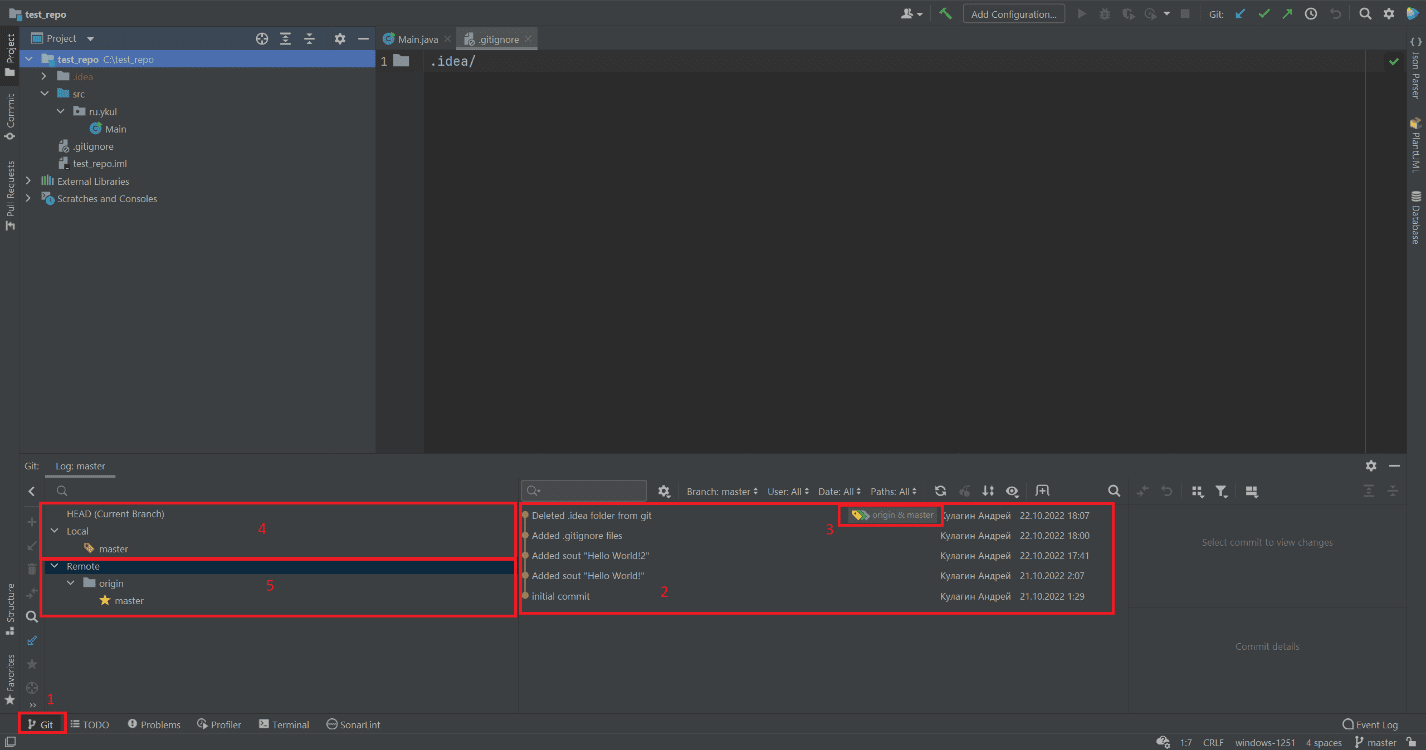Open Git tool window settings gear
This screenshot has width=1426, height=750.
(1371, 466)
